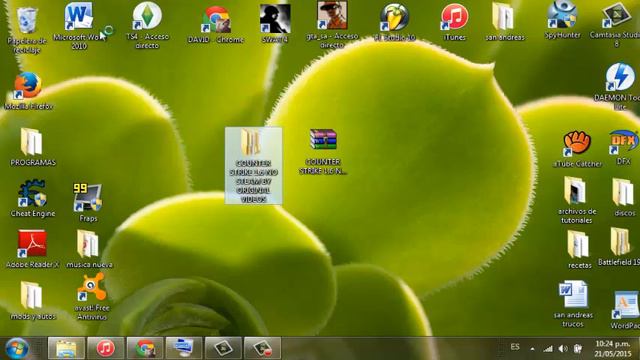
Task: Open Adobe Reader X shortcut
Action: click(33, 244)
